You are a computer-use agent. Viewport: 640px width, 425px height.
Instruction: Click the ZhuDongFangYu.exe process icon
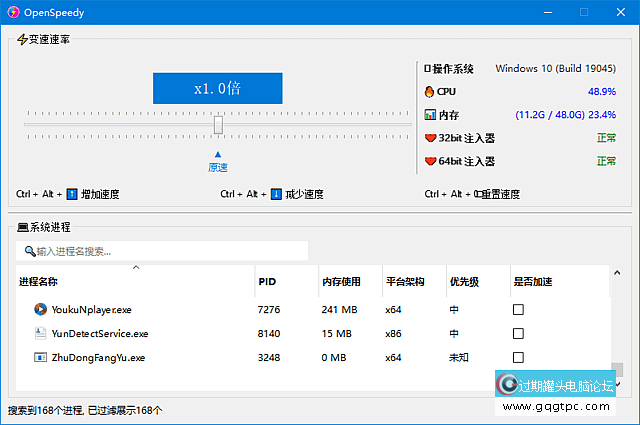click(x=40, y=357)
